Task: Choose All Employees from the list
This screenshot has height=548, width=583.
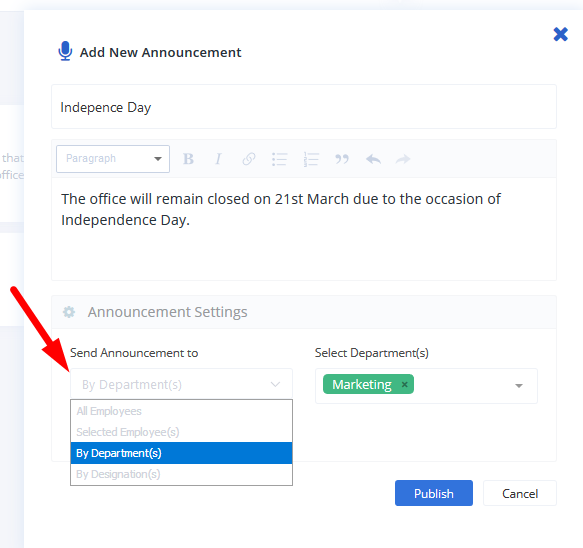Action: pos(181,411)
